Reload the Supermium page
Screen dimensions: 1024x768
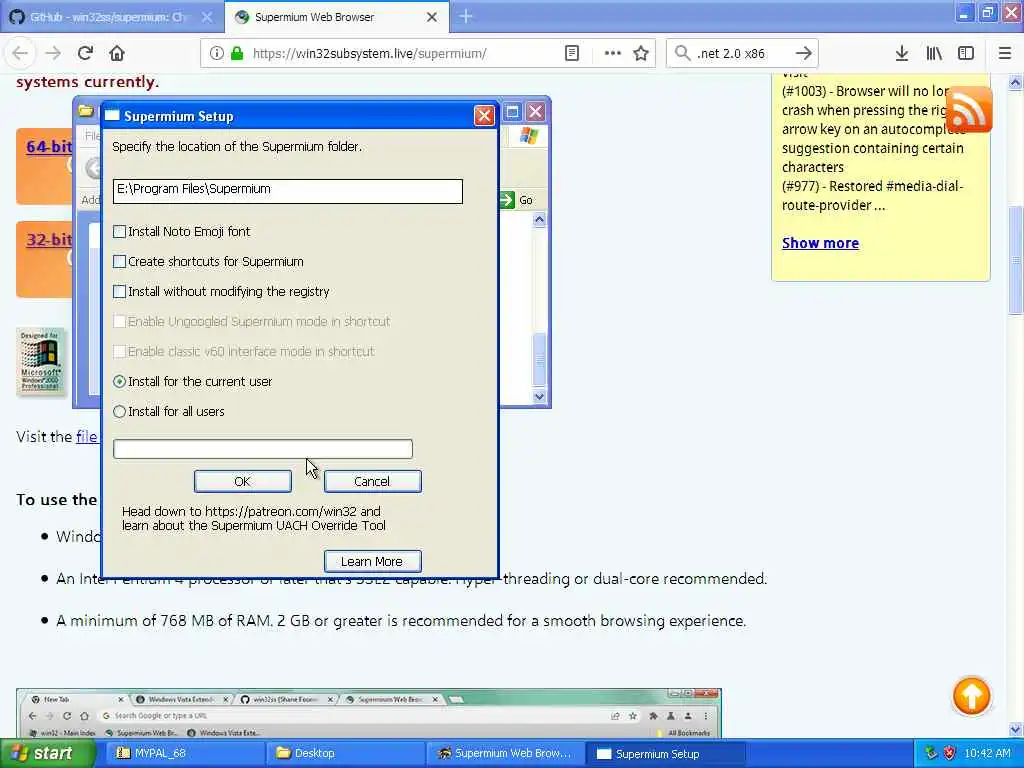click(x=85, y=53)
